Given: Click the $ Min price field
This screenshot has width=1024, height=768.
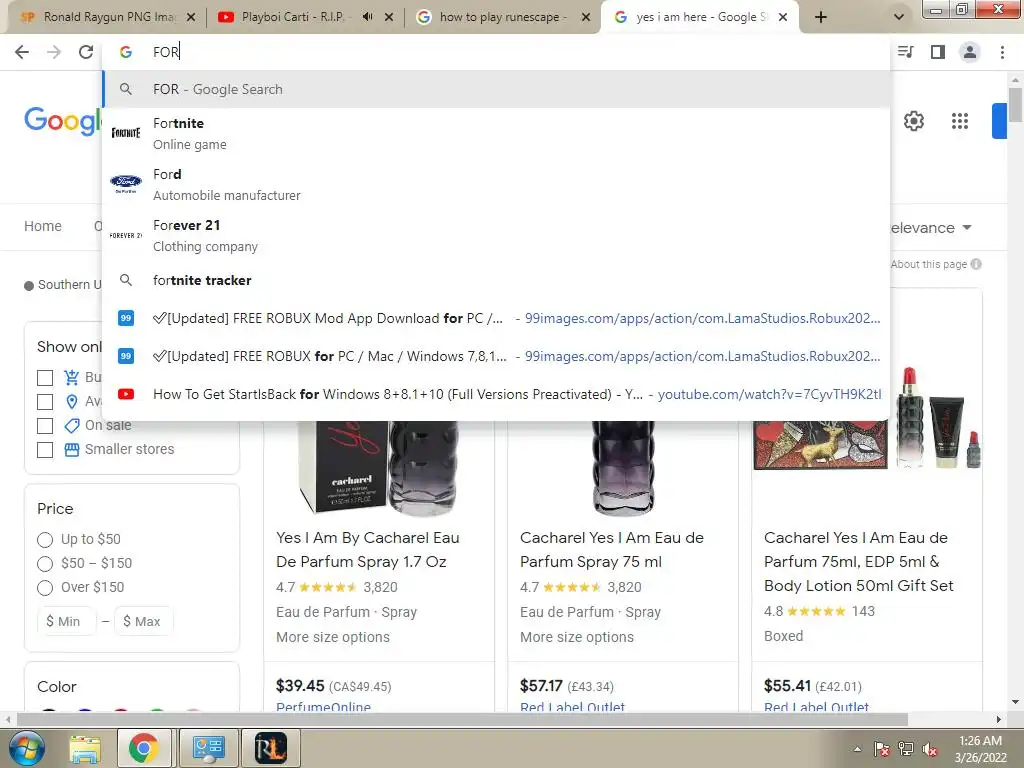Looking at the screenshot, I should click(67, 621).
